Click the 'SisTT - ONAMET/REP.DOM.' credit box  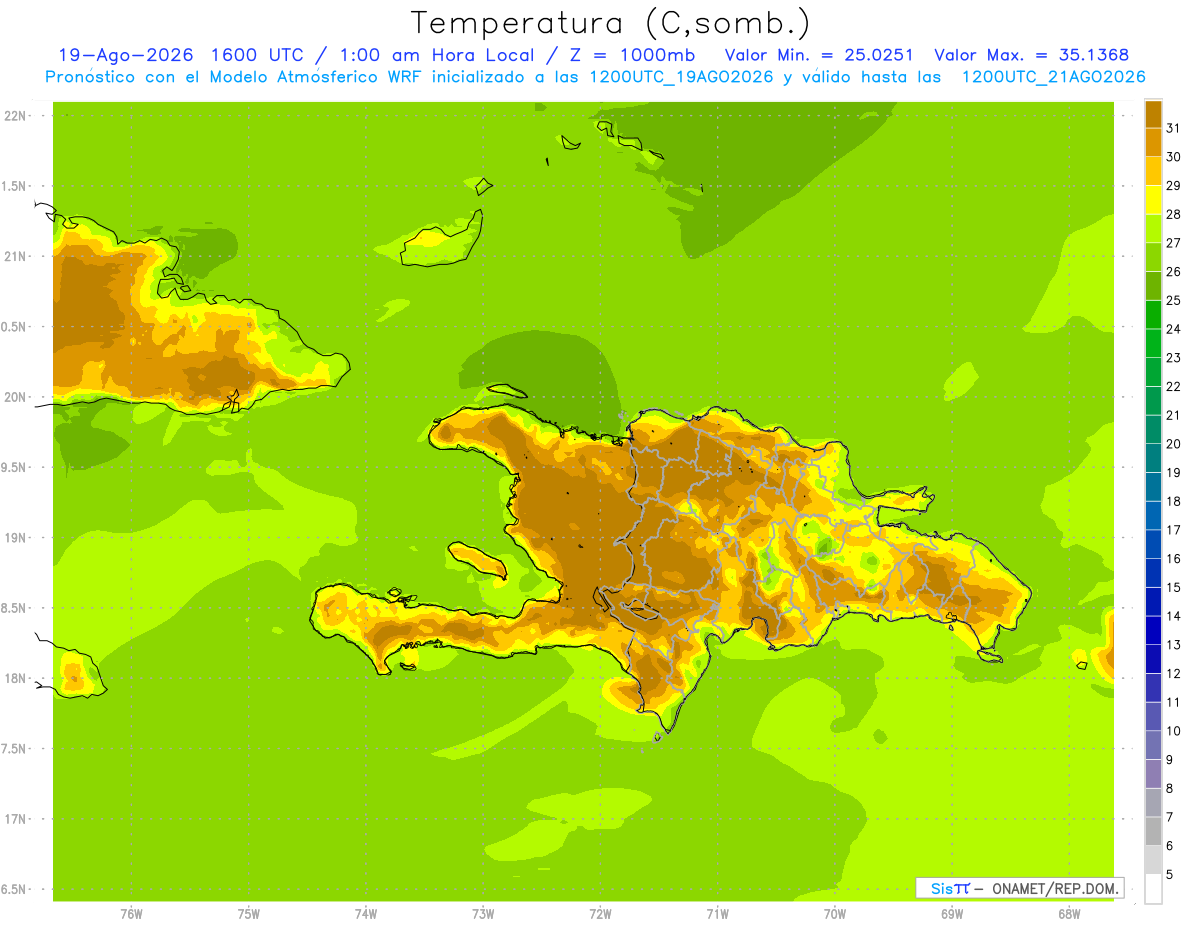point(1019,888)
